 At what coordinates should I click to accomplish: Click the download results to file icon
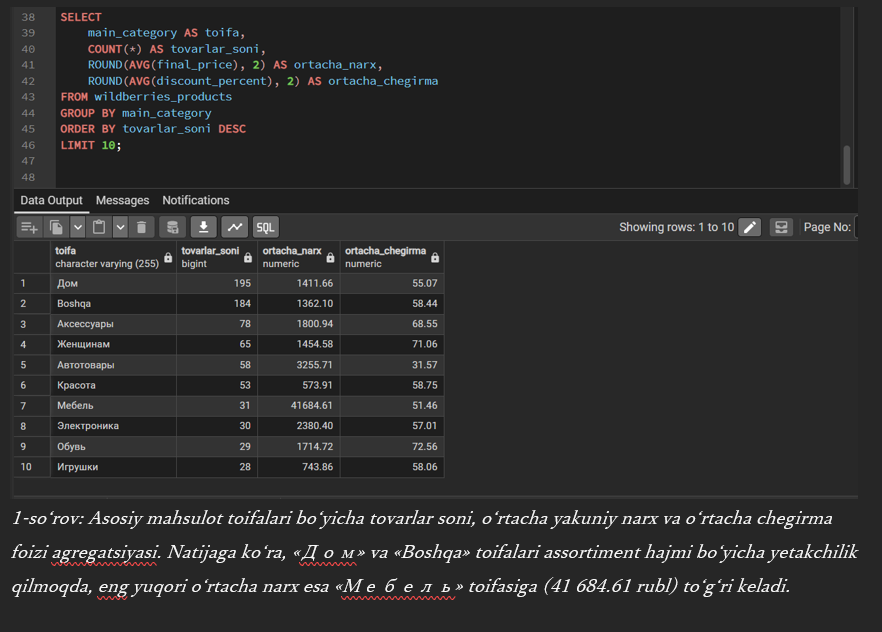tap(204, 227)
